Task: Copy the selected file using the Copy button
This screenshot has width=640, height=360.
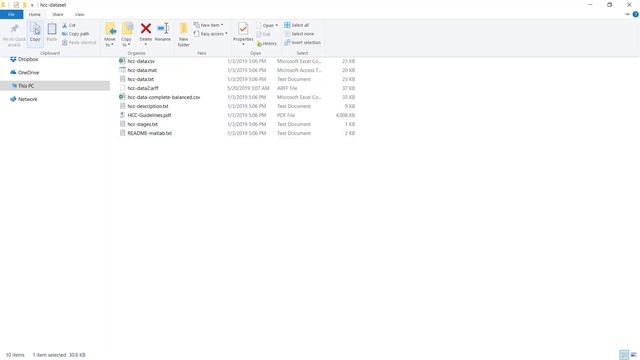Action: pyautogui.click(x=35, y=33)
